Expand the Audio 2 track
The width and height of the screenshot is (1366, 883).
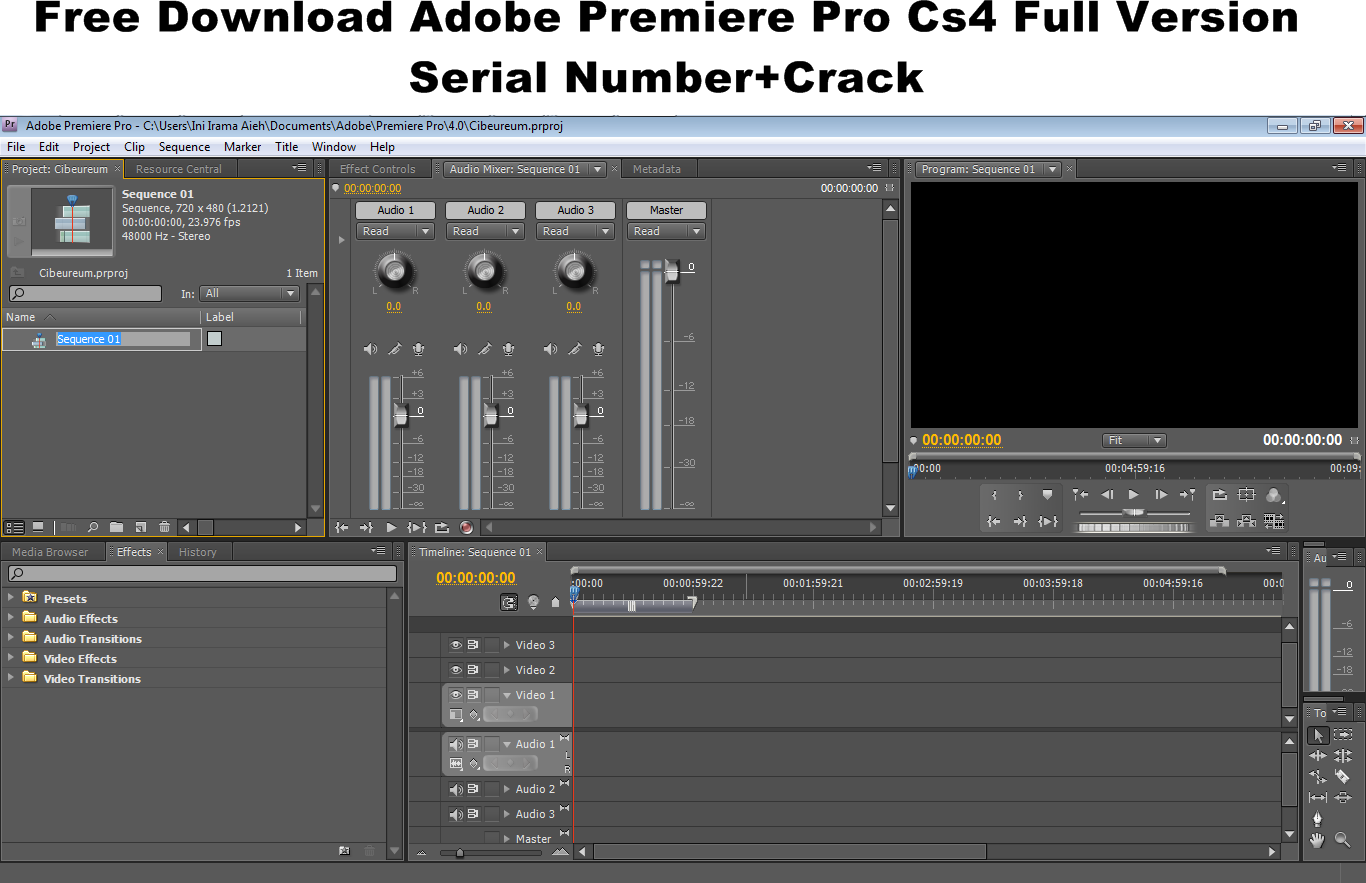point(507,789)
